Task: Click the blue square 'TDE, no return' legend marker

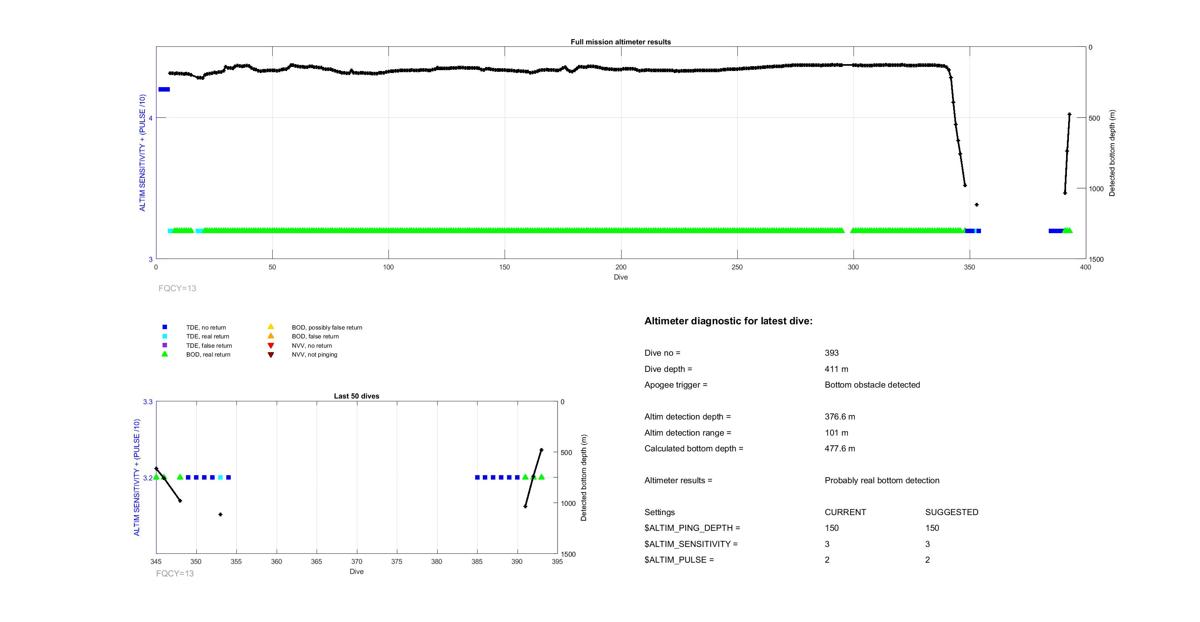Action: click(165, 327)
